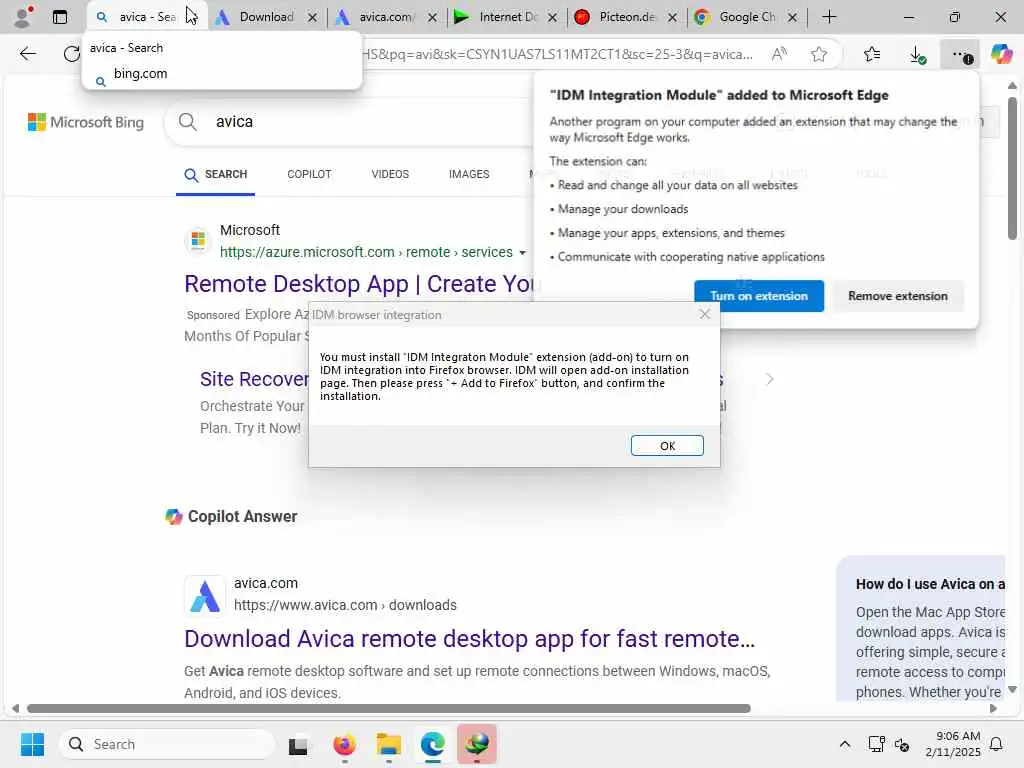The image size is (1024, 768).
Task: Open the Settings and more menu
Action: point(961,55)
